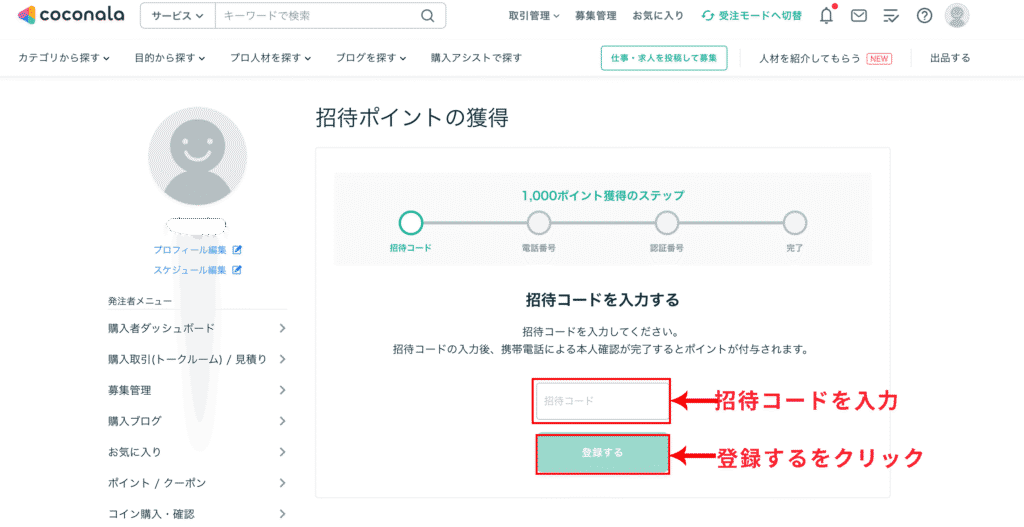Click the 登録する button
The width and height of the screenshot is (1024, 527).
tap(602, 453)
